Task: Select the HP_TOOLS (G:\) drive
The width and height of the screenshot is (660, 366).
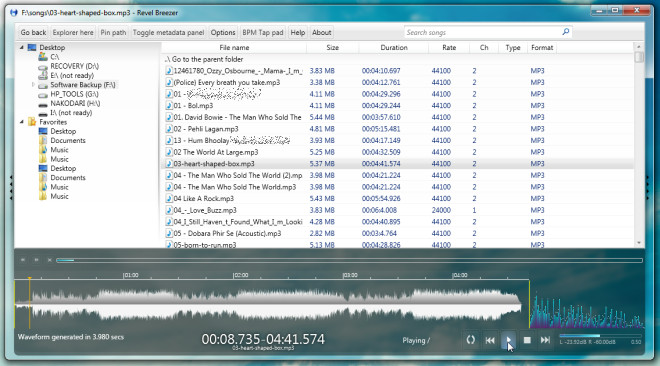Action: pos(75,94)
